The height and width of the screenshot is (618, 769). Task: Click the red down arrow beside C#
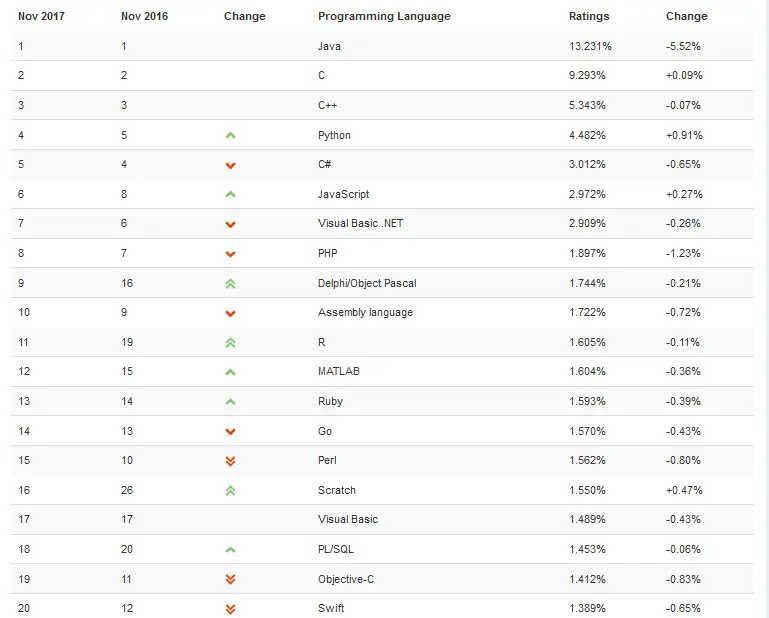click(x=231, y=165)
